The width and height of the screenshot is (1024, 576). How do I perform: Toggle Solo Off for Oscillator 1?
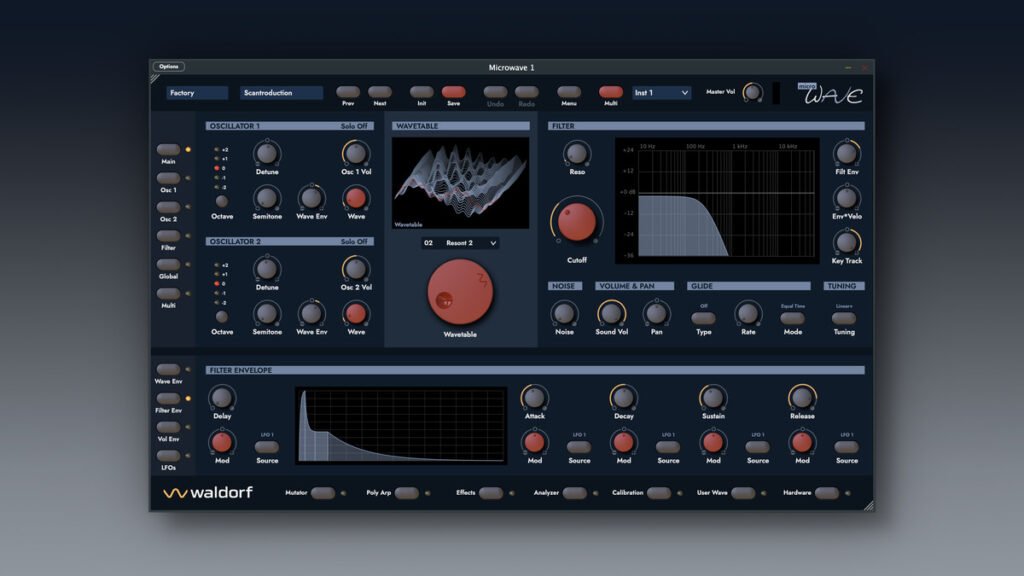coord(354,126)
